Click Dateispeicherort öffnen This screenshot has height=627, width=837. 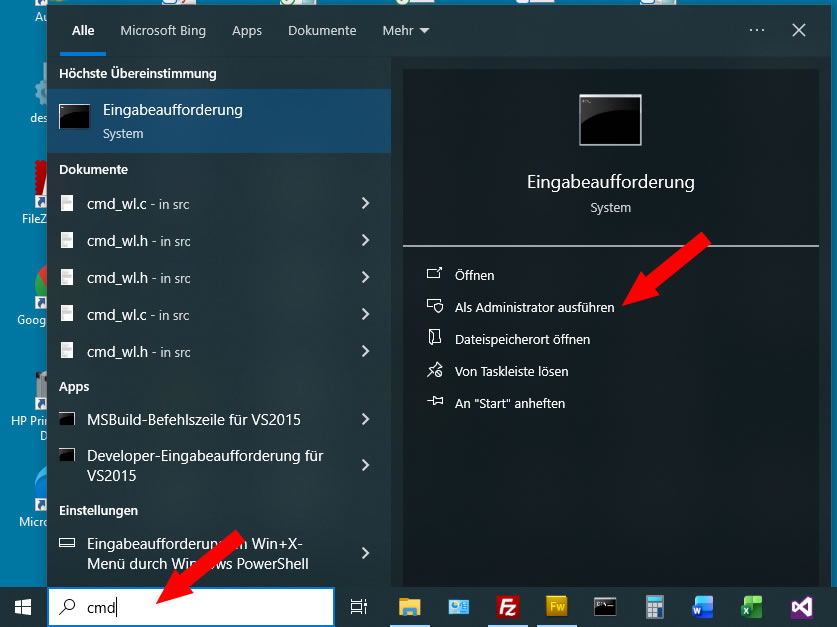(x=522, y=339)
